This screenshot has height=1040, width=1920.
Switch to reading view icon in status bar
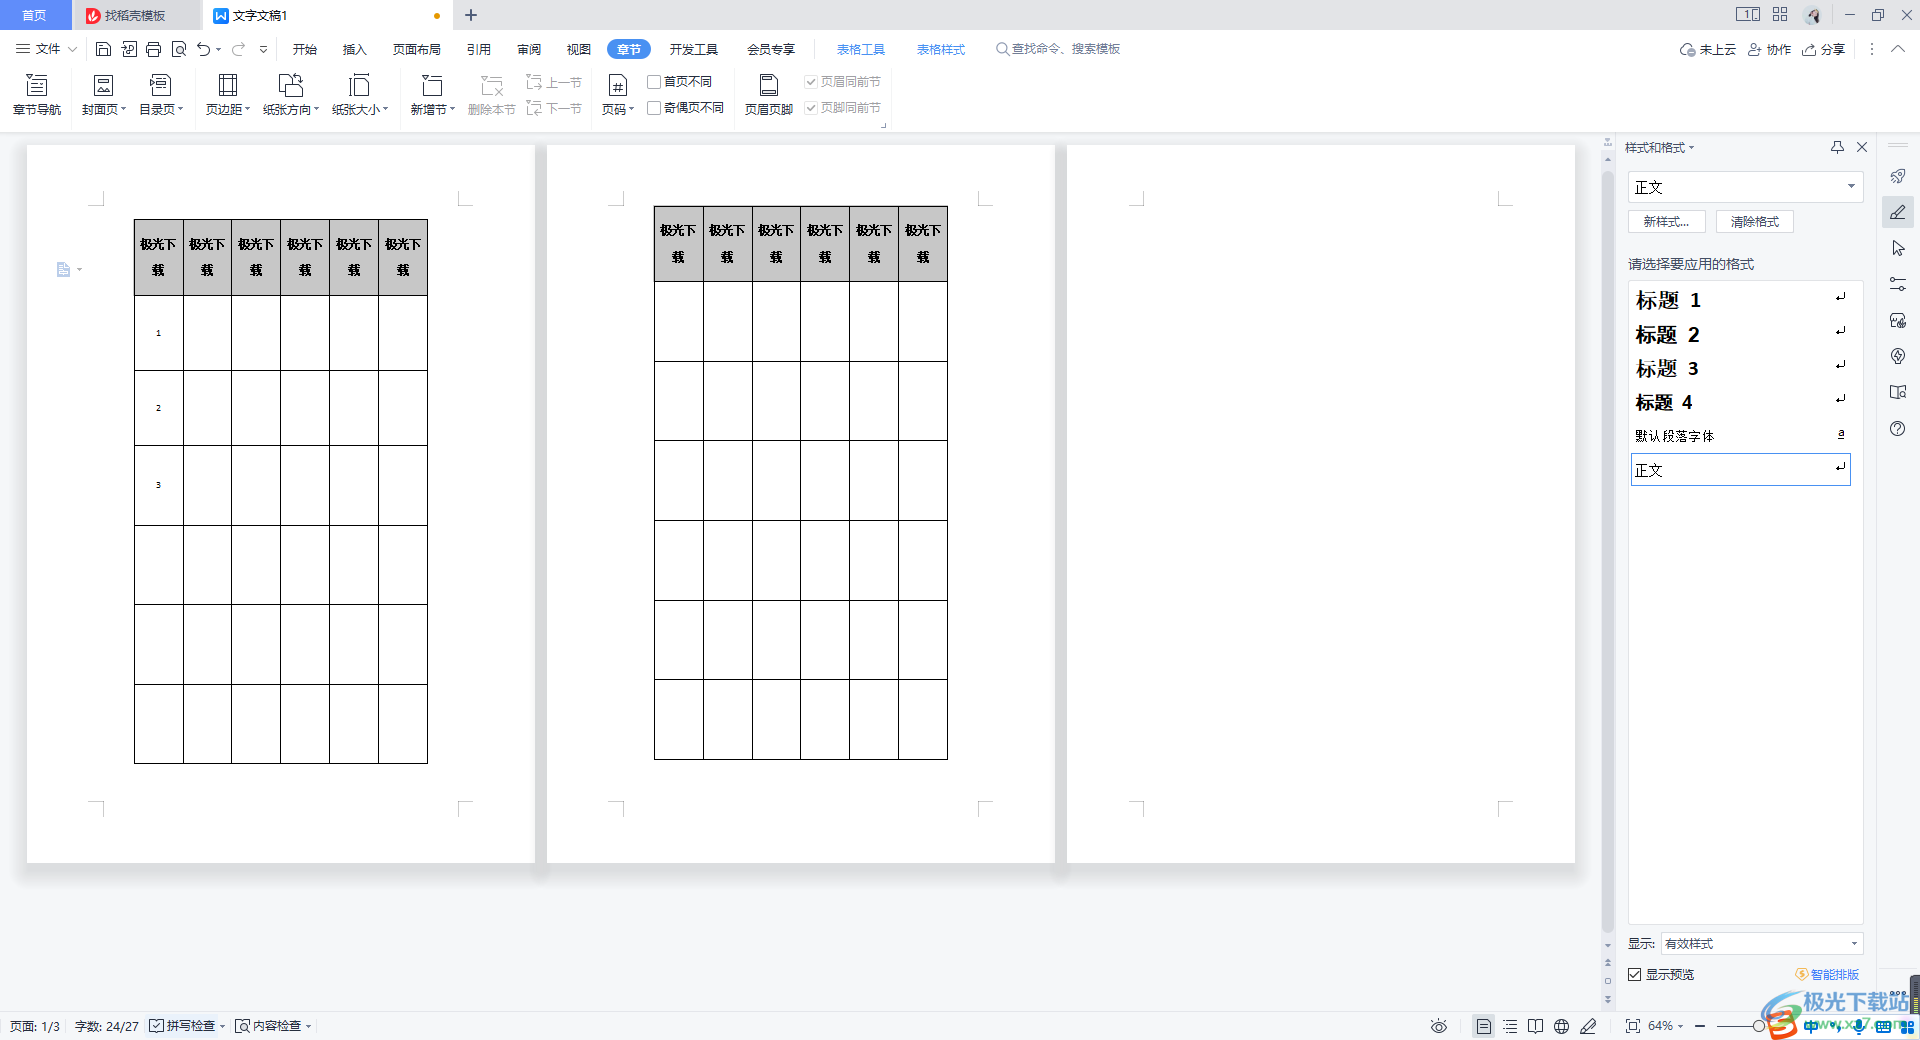[x=1536, y=1026]
